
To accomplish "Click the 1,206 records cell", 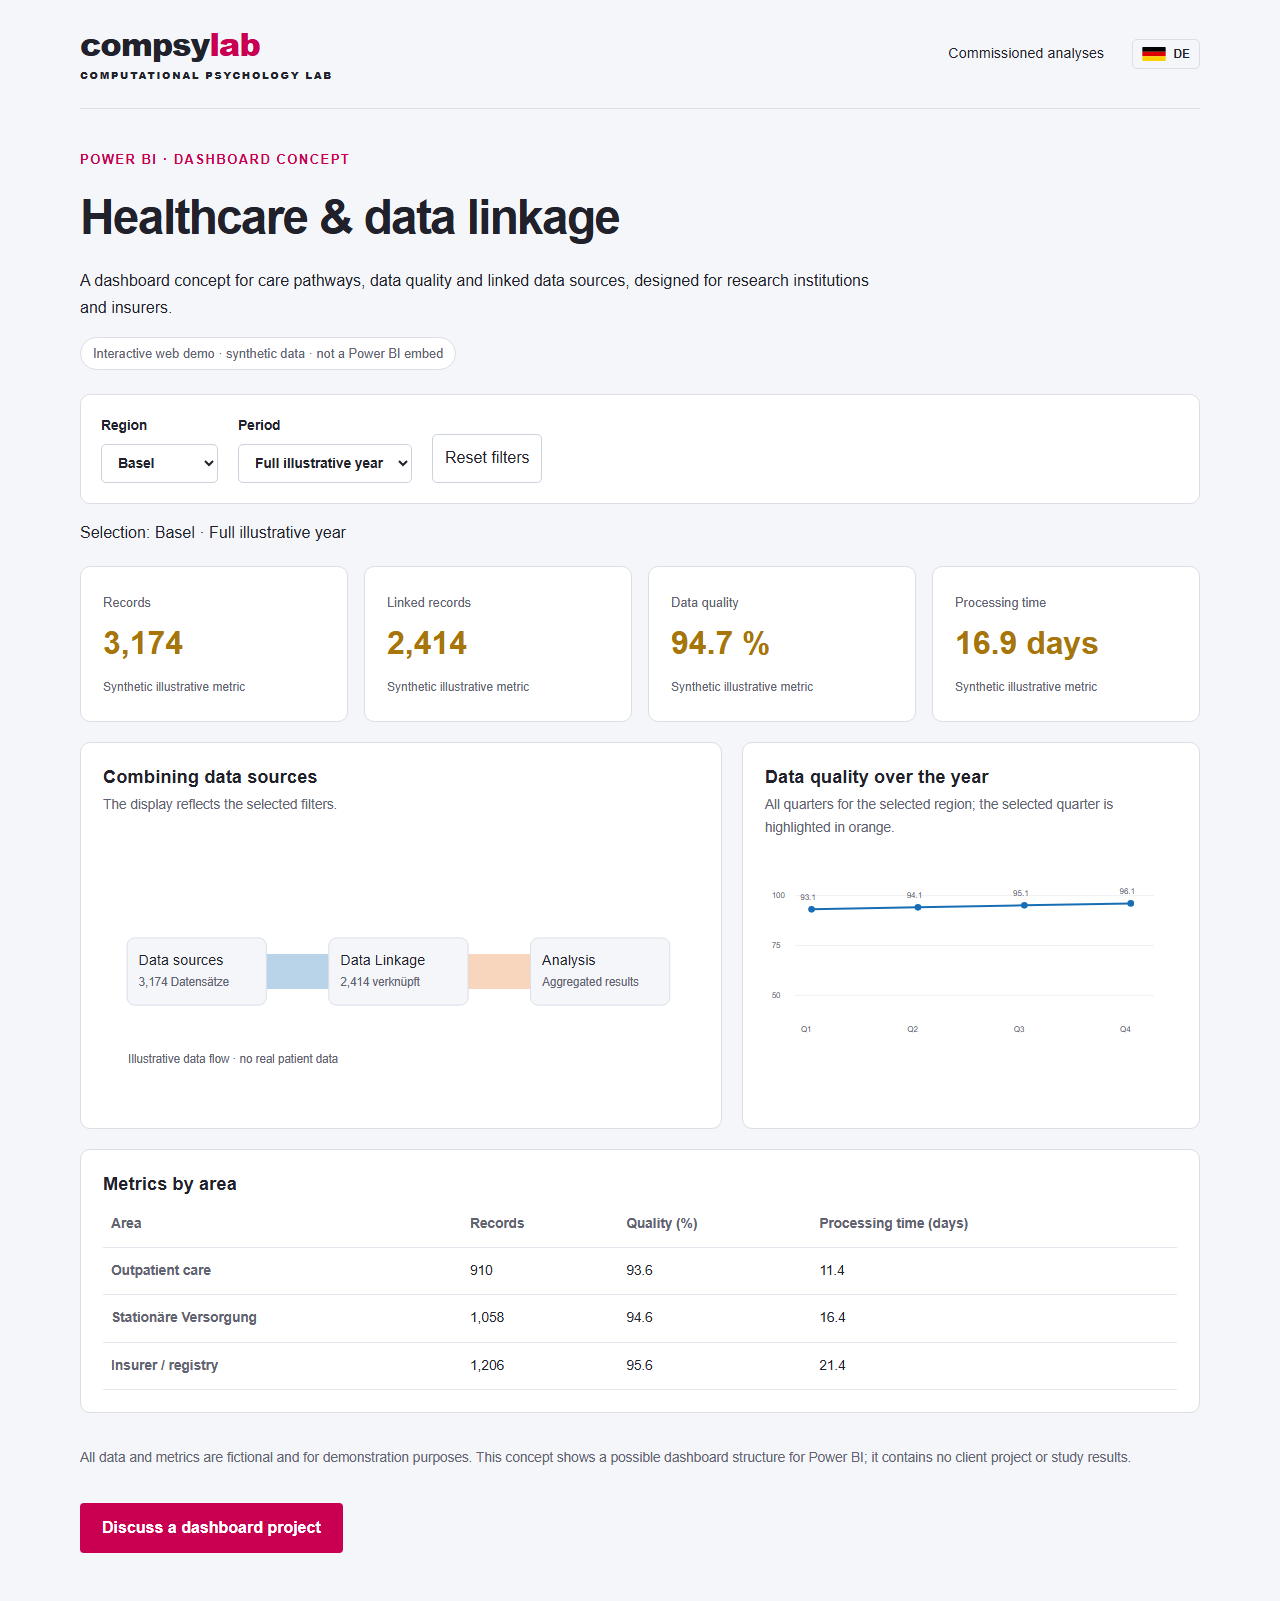I will tap(487, 1366).
